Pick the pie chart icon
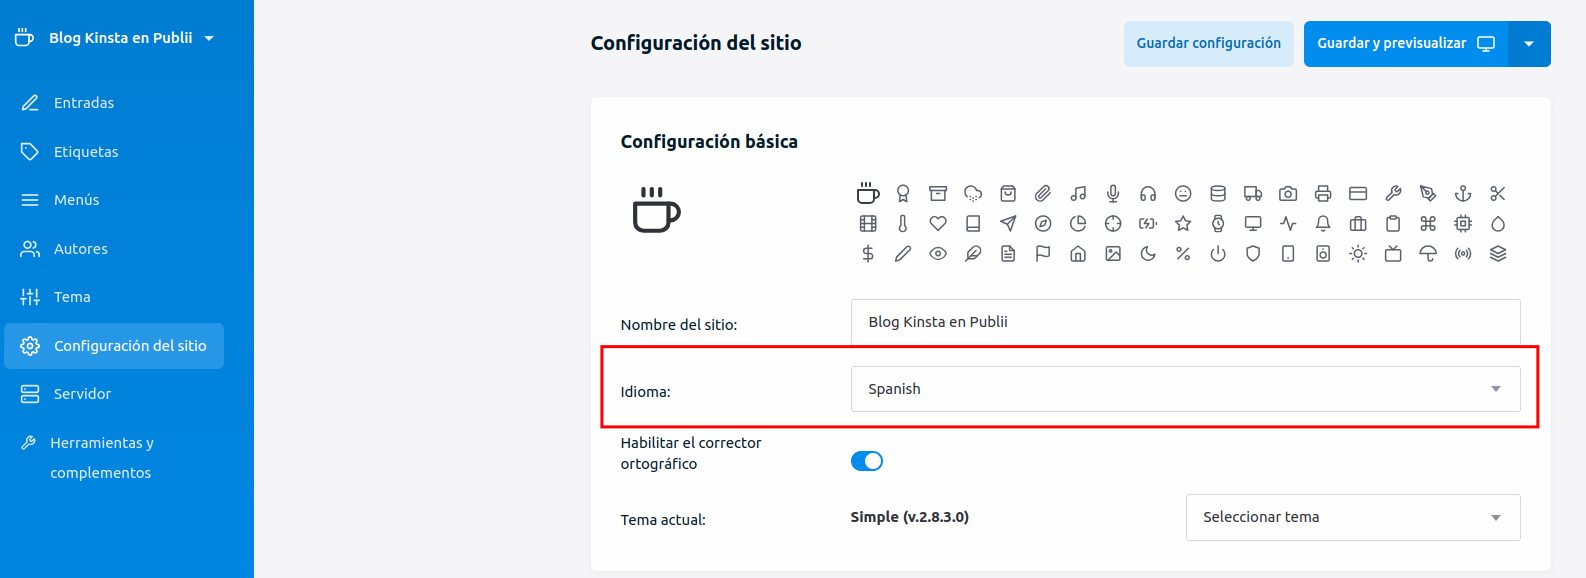Image resolution: width=1586 pixels, height=578 pixels. (1078, 224)
